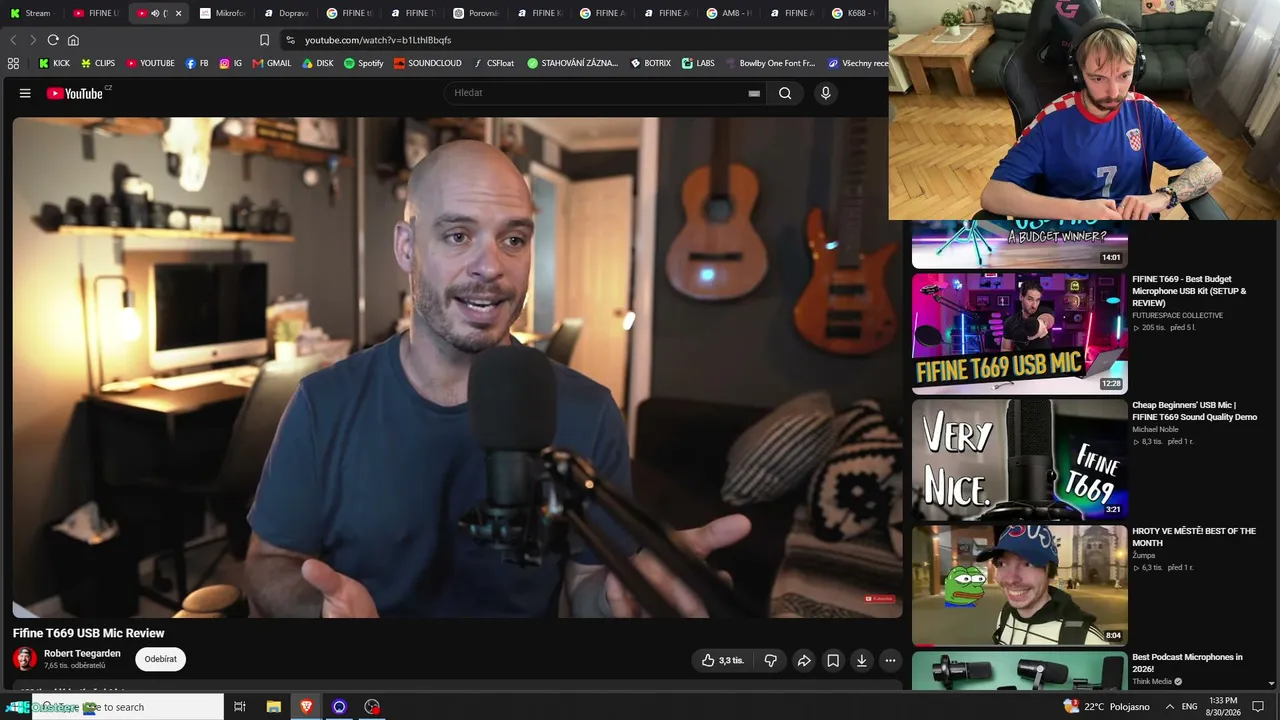Switch the ENG input language indicator
The height and width of the screenshot is (720, 1280).
point(1190,707)
